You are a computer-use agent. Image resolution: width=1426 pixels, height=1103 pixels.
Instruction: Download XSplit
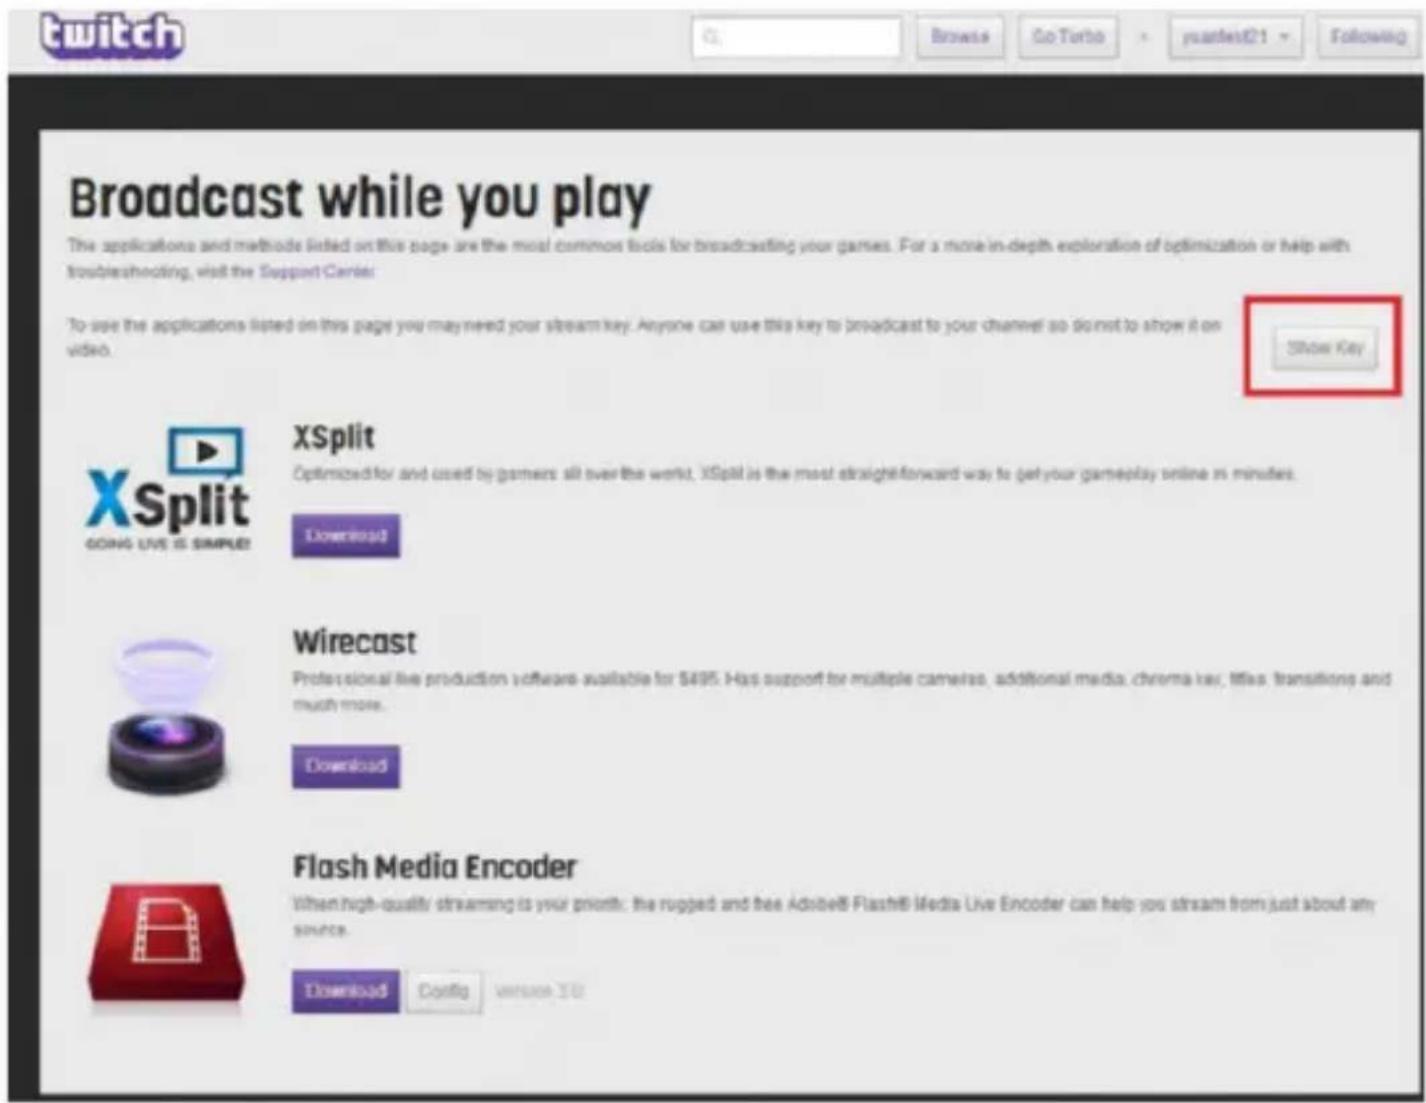pyautogui.click(x=347, y=535)
